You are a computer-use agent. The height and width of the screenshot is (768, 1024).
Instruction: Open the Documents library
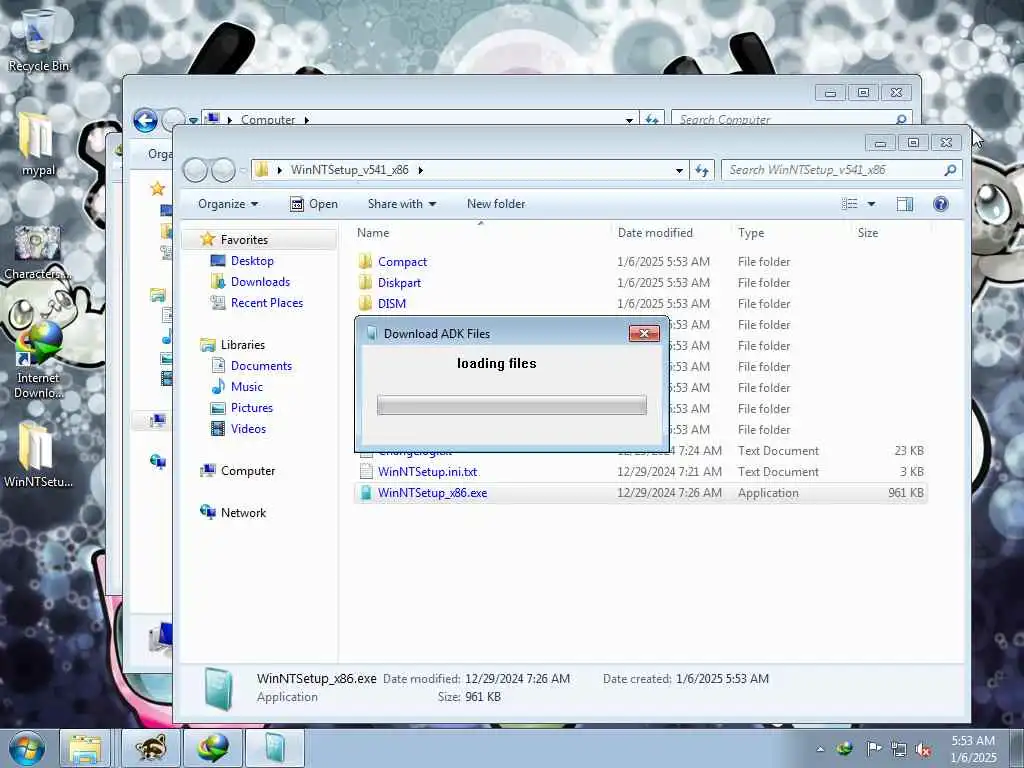(x=261, y=366)
